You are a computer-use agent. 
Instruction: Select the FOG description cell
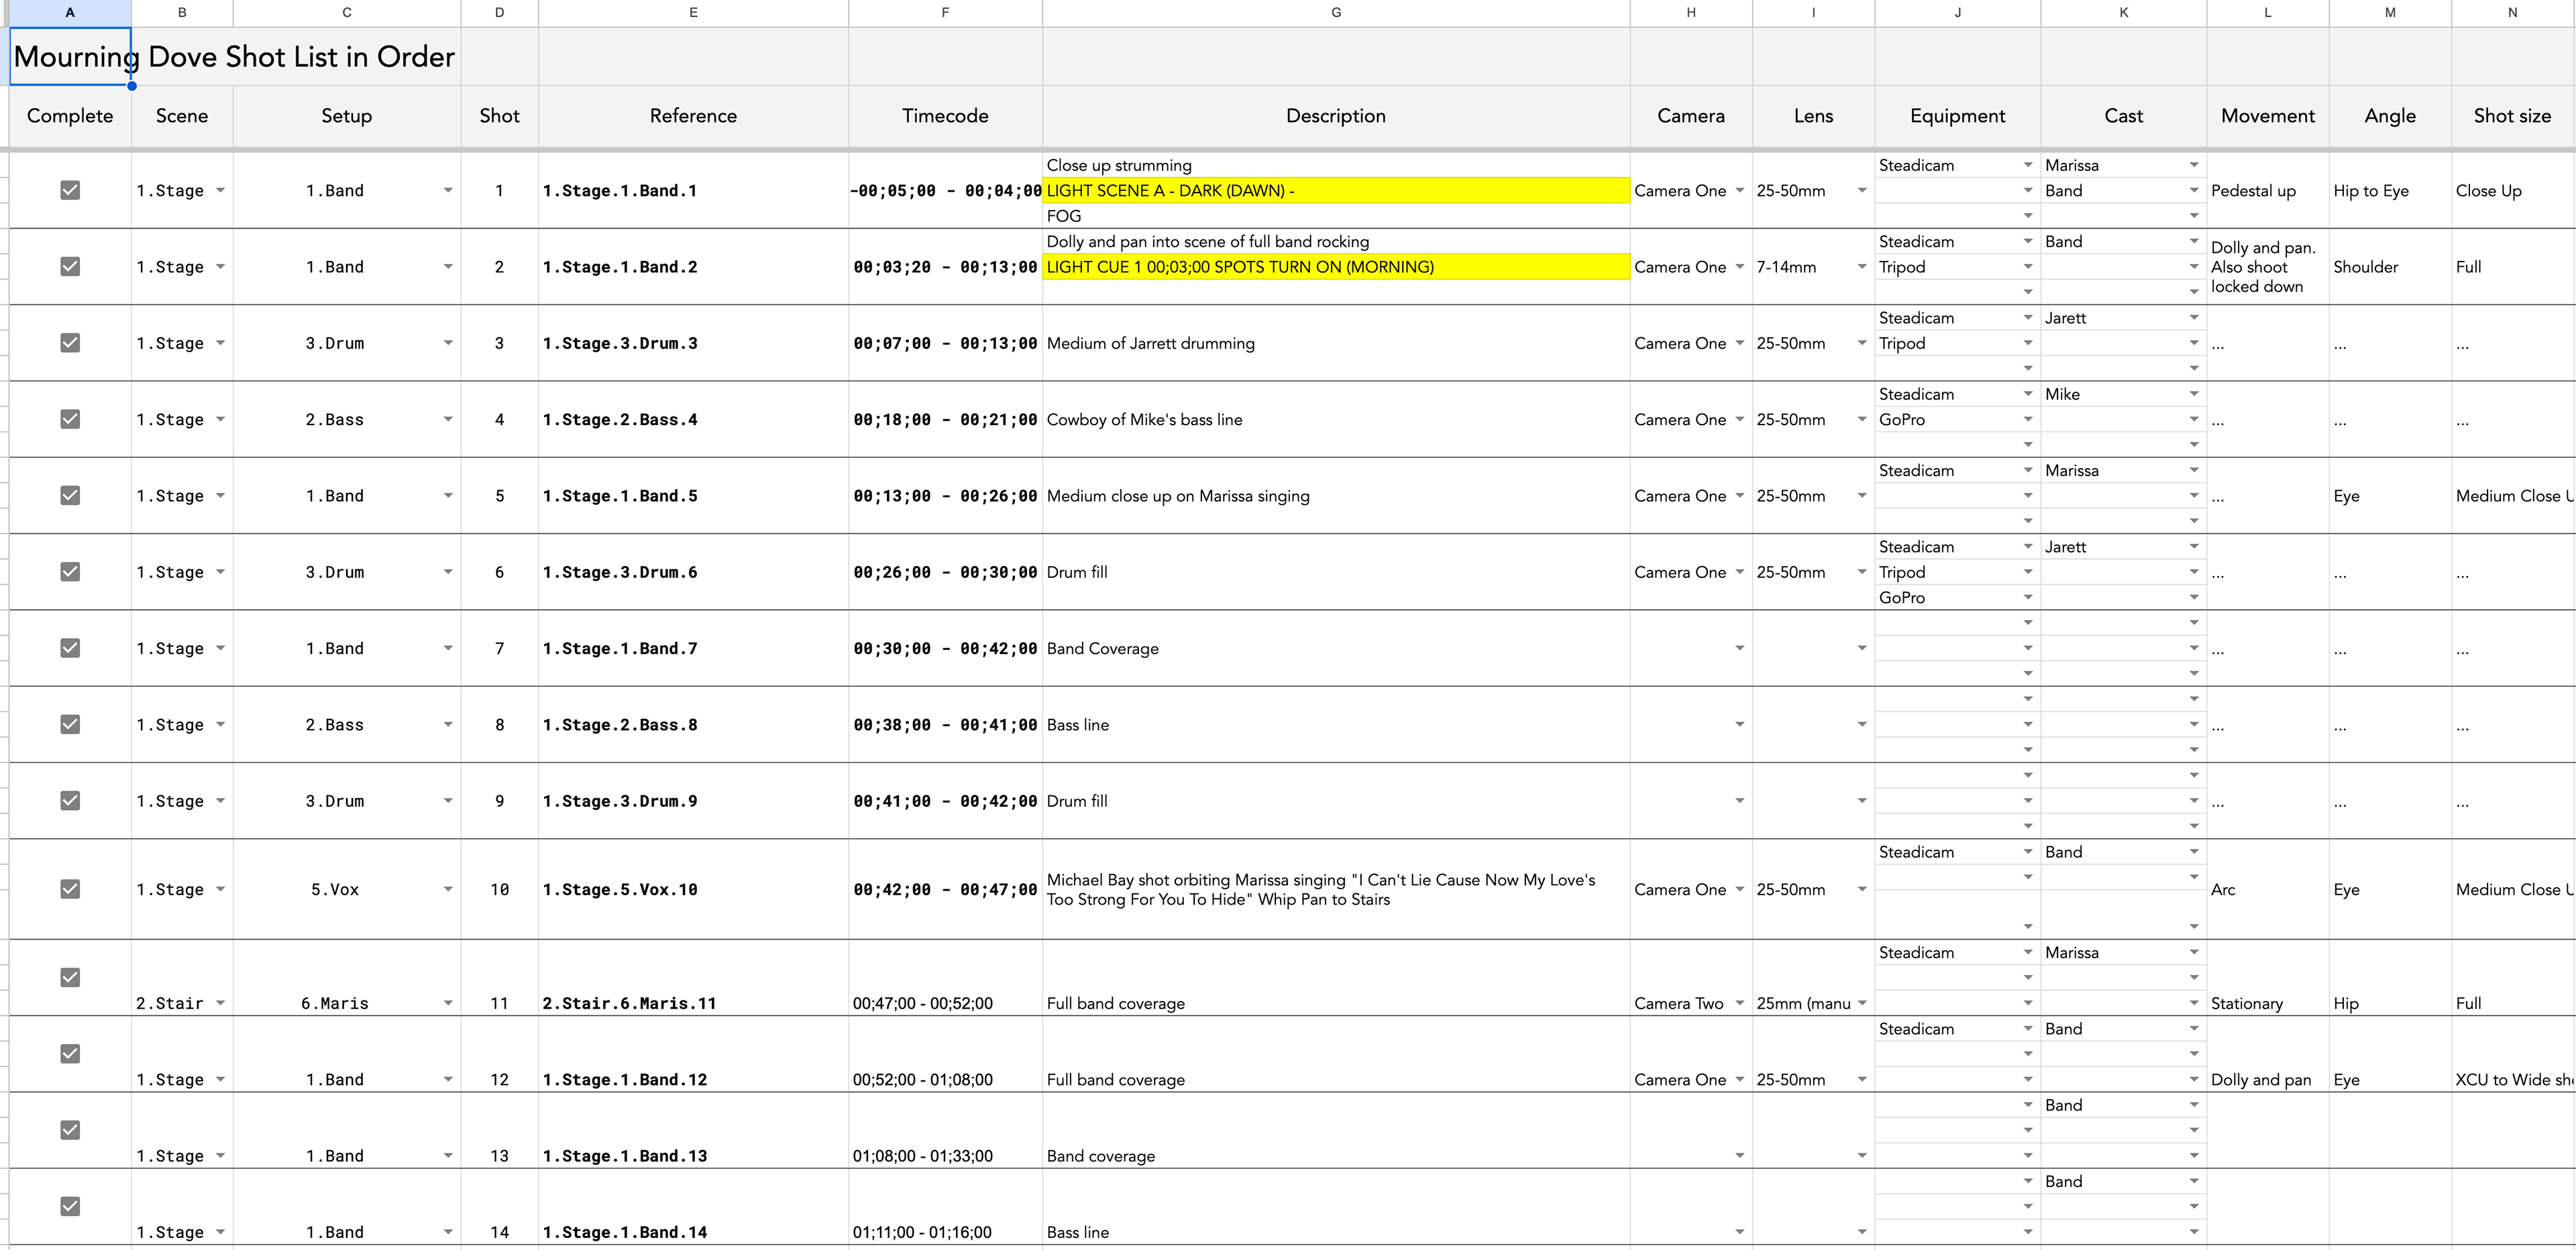coord(1336,216)
